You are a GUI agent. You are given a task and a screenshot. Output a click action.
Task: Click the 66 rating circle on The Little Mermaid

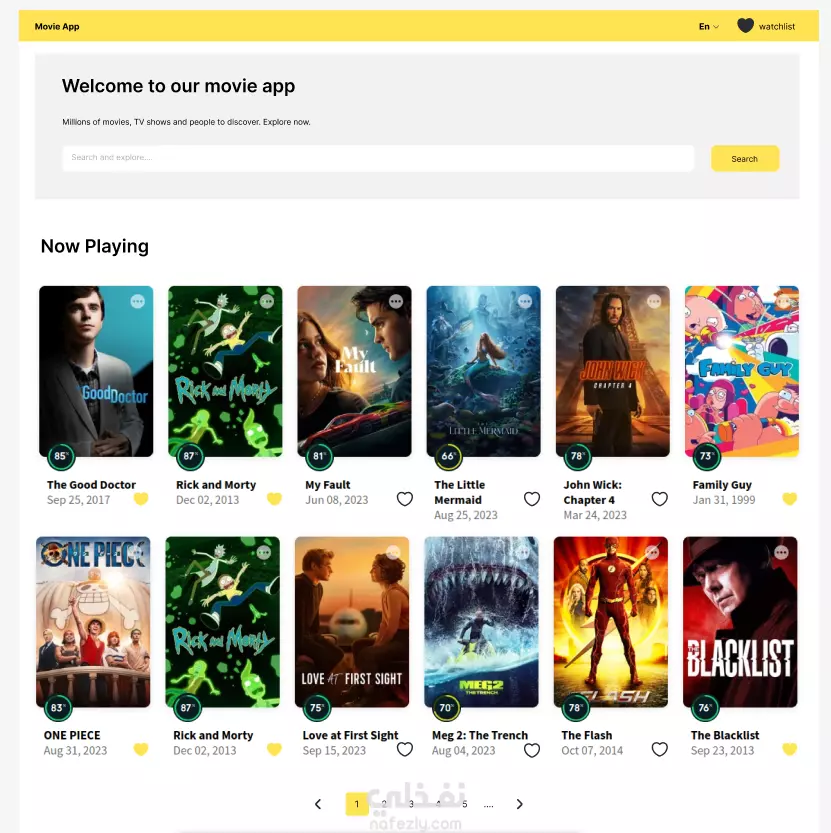coord(448,456)
